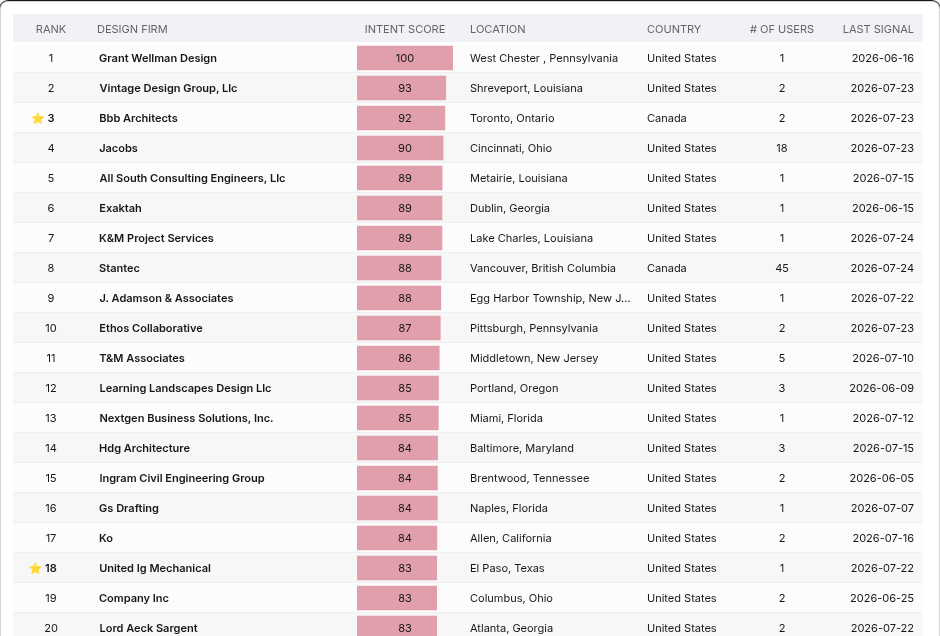
Task: Click truncated location Egg Harbor Township
Action: tap(550, 298)
